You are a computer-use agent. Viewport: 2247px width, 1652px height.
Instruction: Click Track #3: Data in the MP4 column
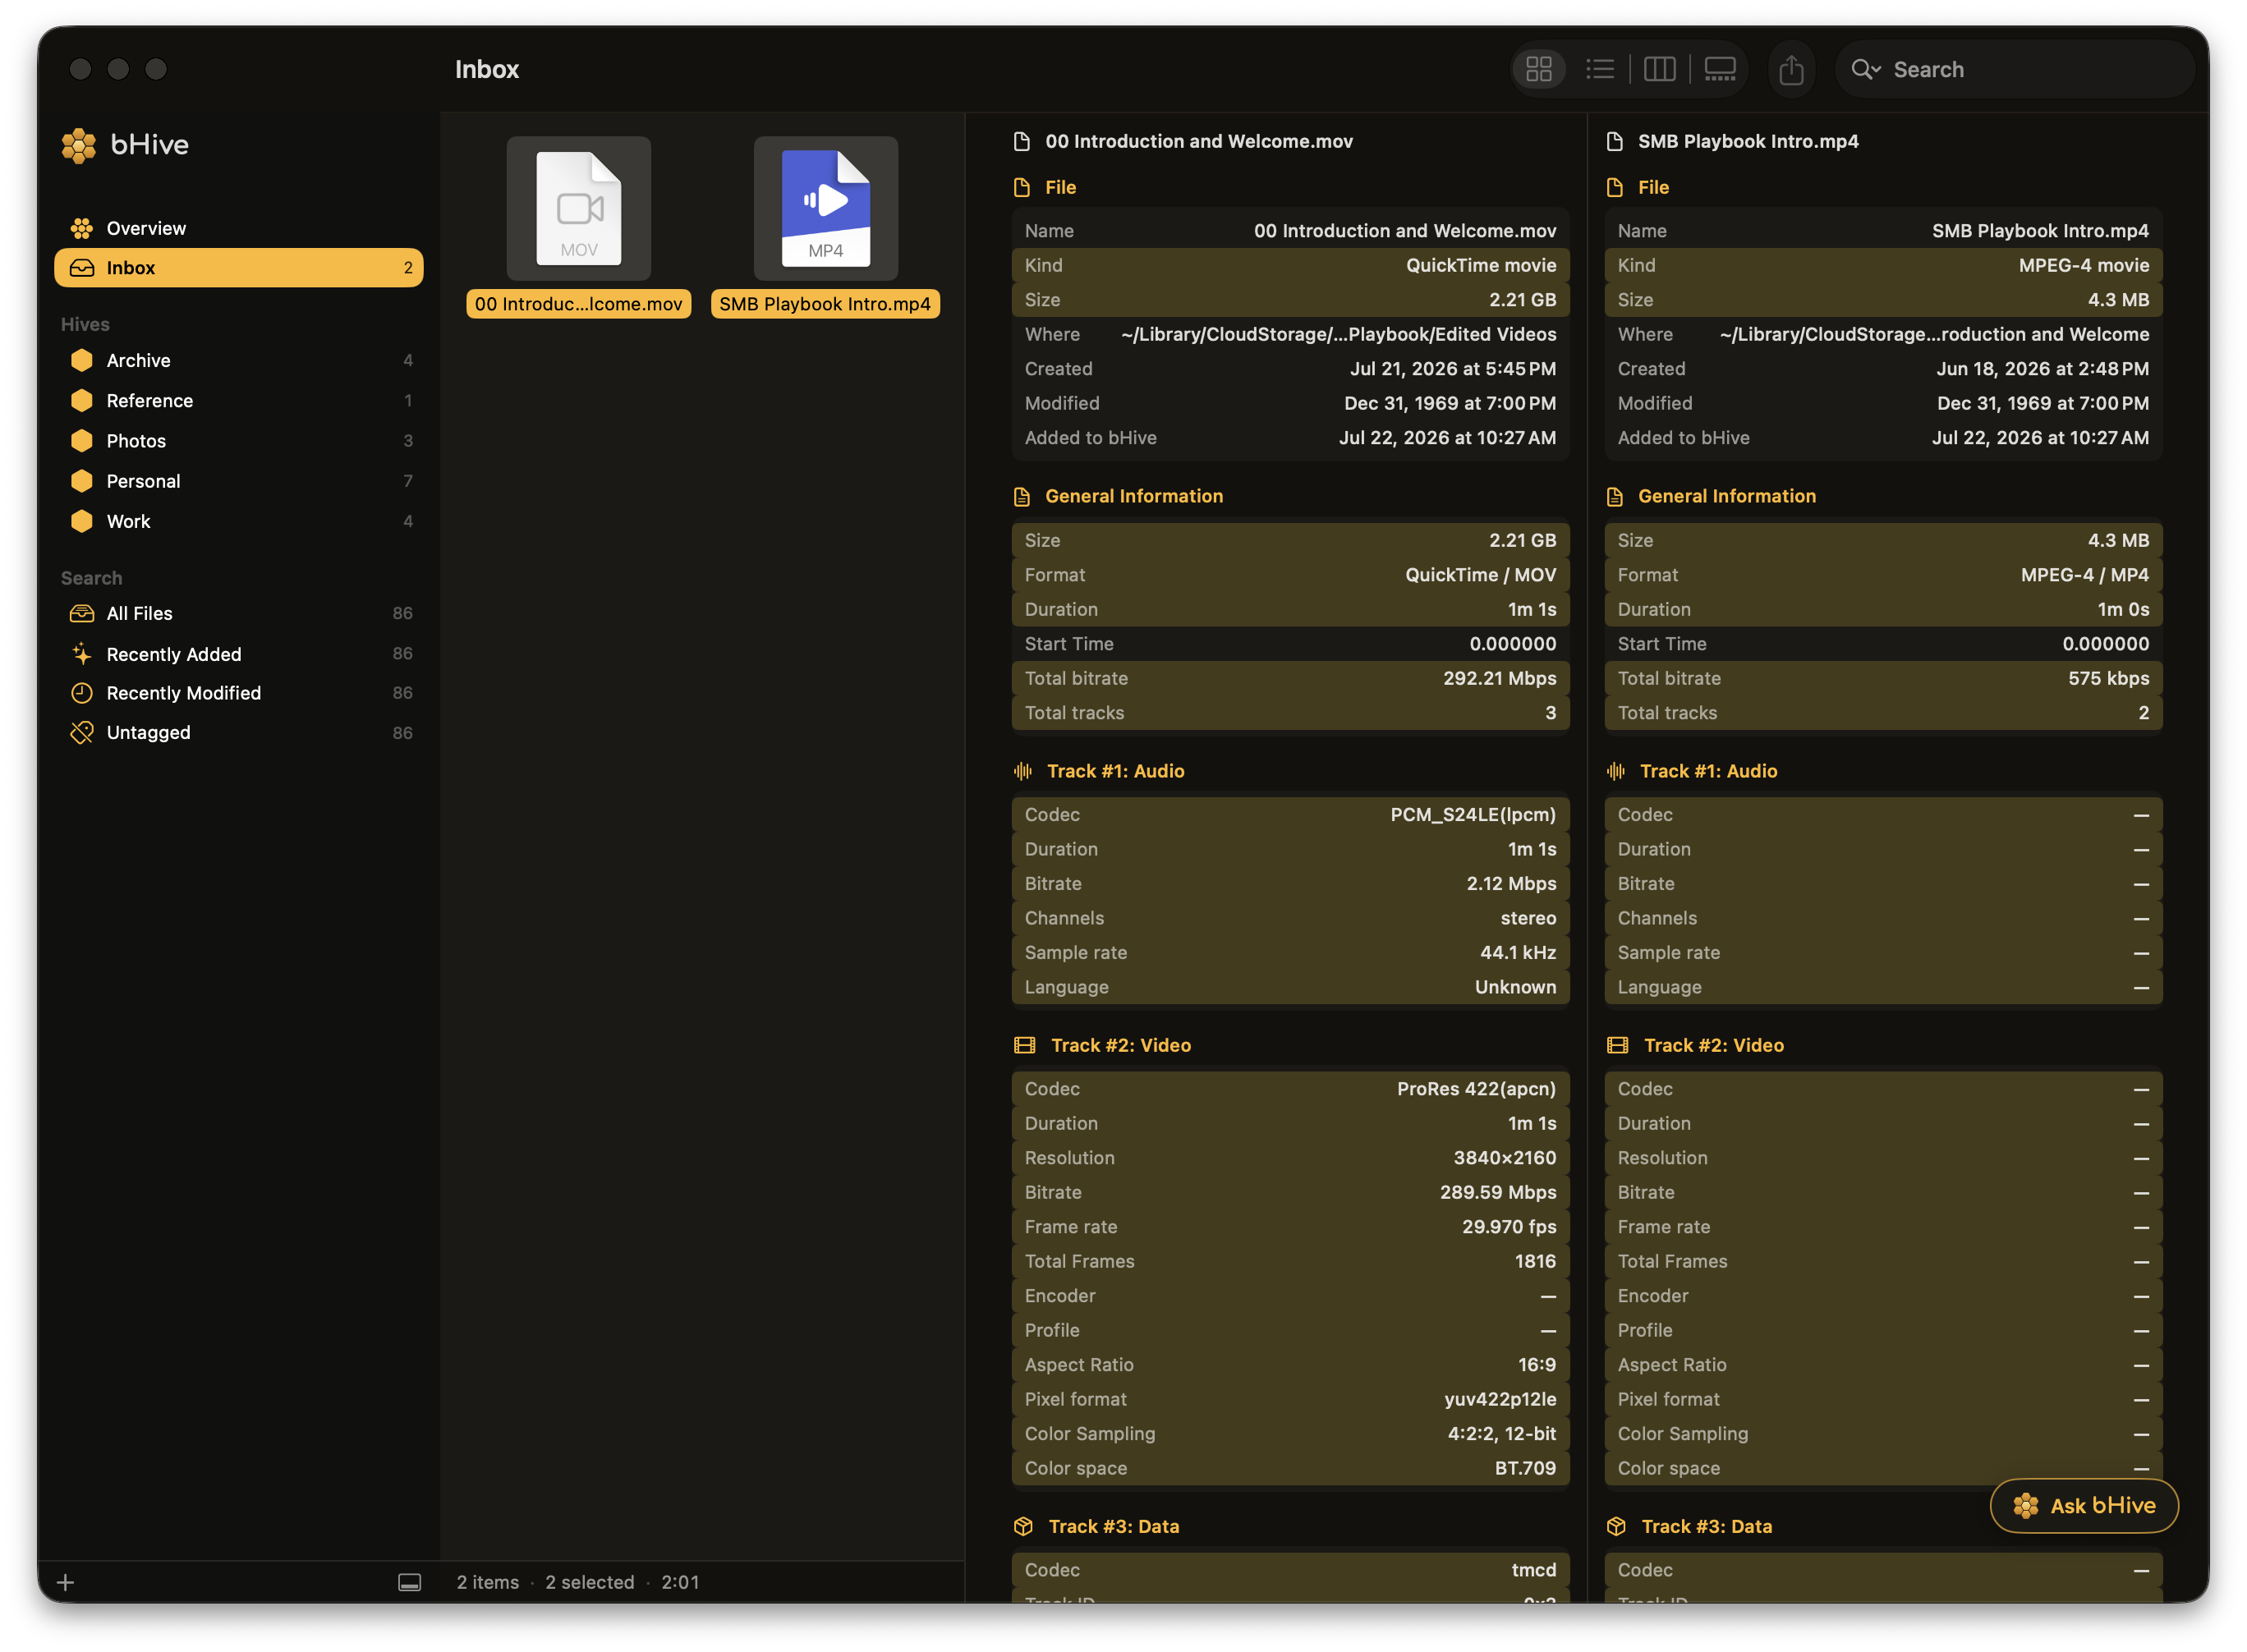[1707, 1526]
